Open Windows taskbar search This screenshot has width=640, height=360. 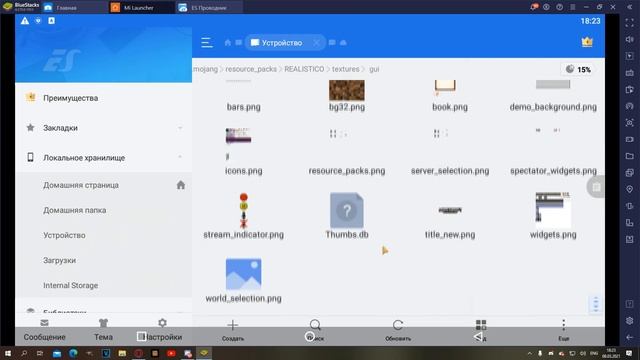(24, 353)
